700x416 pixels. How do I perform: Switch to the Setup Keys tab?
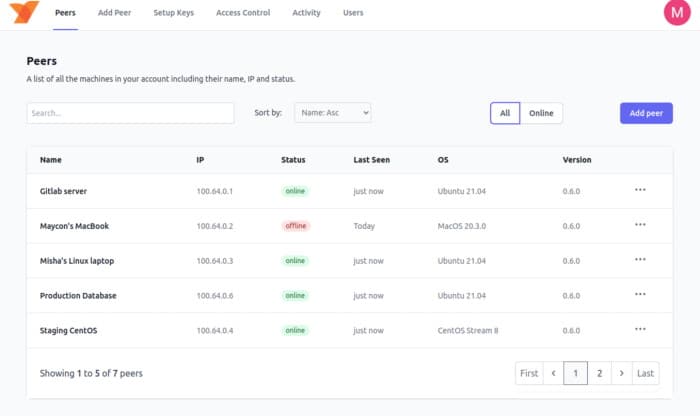point(174,13)
